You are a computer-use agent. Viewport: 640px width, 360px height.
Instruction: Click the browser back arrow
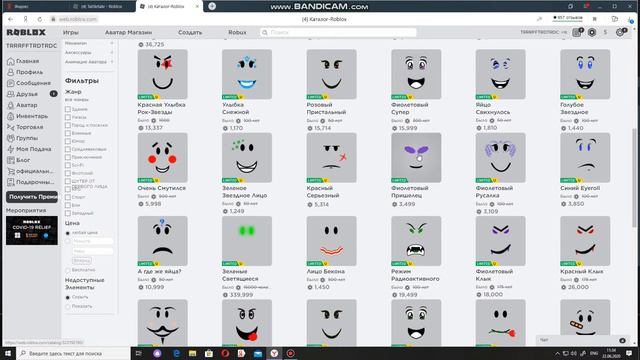point(11,19)
